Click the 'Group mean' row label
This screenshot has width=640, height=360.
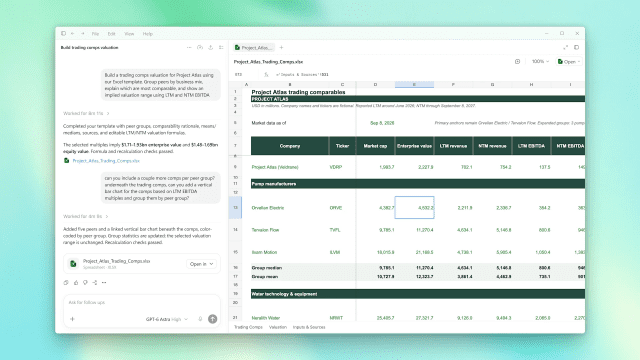tap(265, 277)
